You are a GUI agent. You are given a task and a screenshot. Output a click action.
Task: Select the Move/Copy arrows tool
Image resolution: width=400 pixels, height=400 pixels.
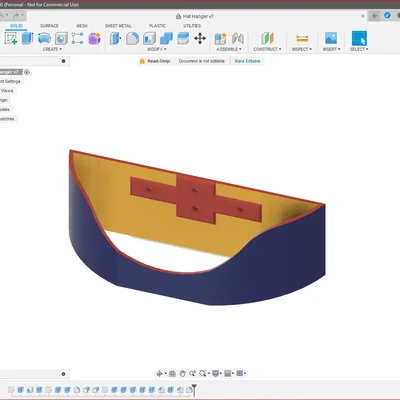(x=200, y=38)
